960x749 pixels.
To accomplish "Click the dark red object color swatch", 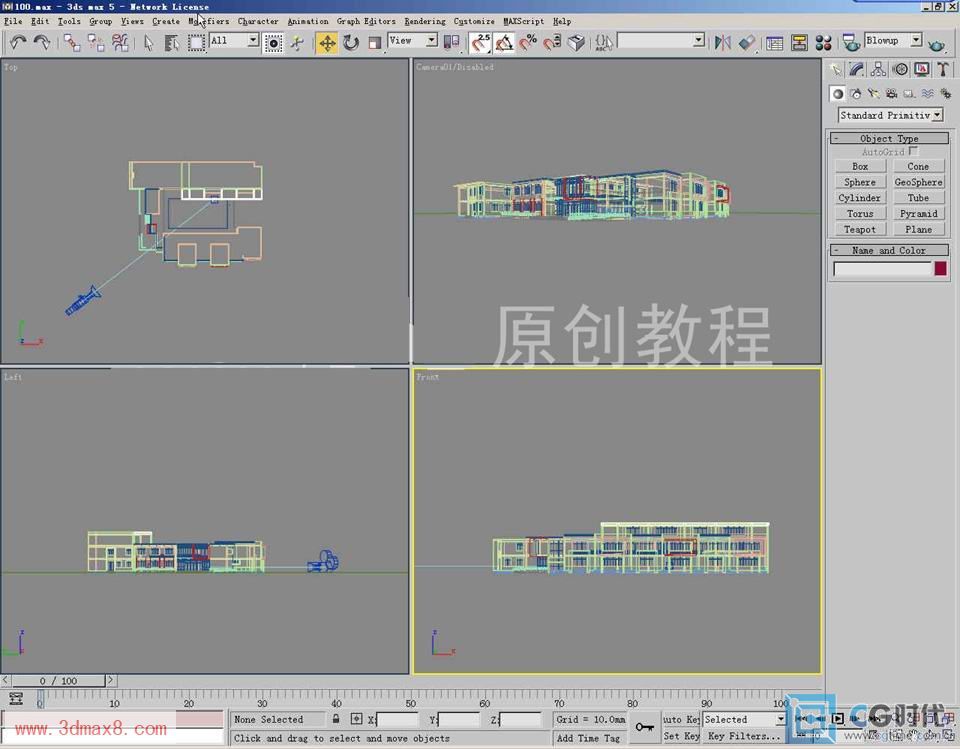I will (940, 268).
